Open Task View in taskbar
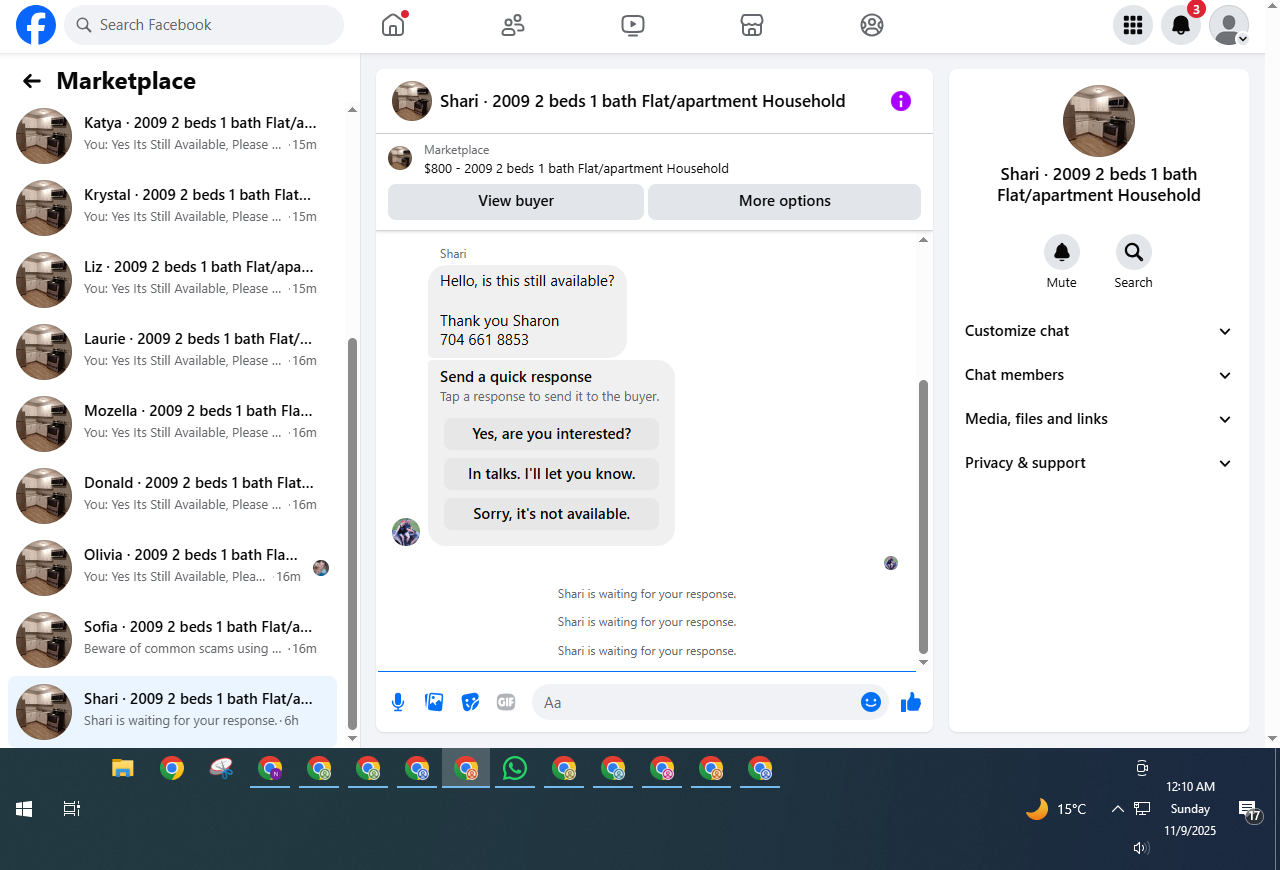 72,809
